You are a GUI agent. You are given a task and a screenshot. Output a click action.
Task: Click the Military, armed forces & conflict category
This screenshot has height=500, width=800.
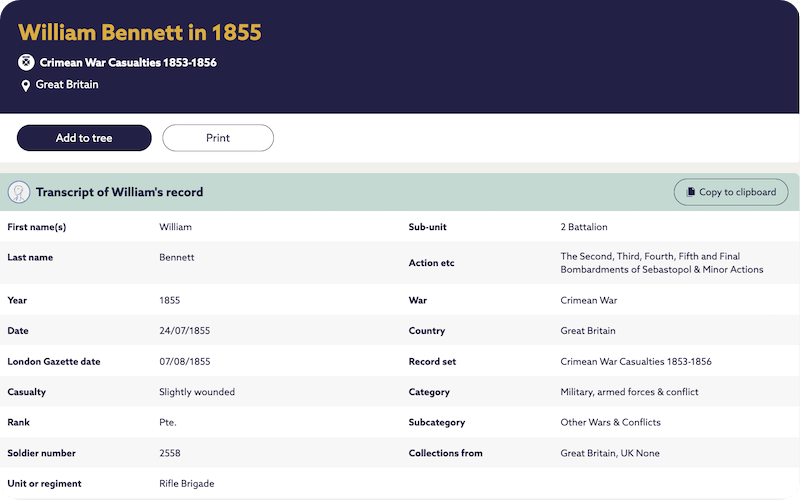coord(629,392)
